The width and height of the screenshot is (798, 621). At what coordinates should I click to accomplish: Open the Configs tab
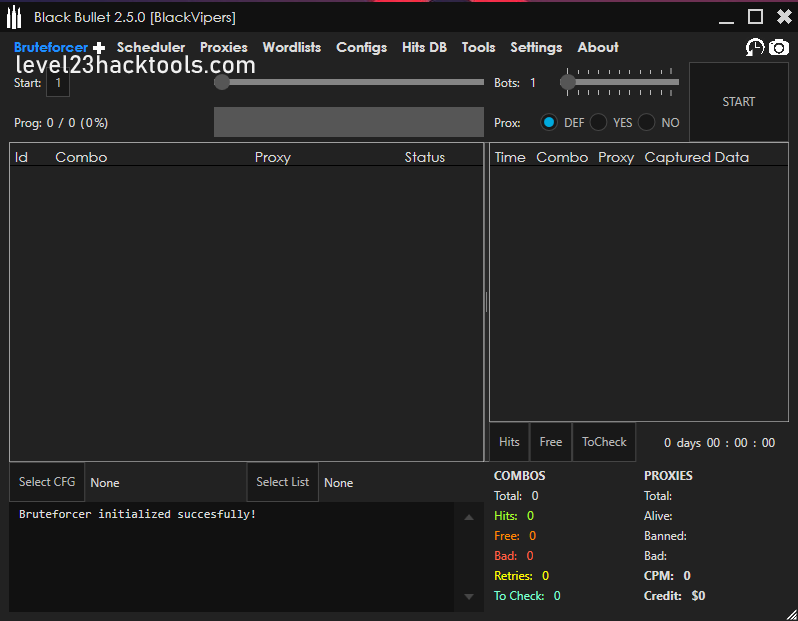(x=361, y=47)
